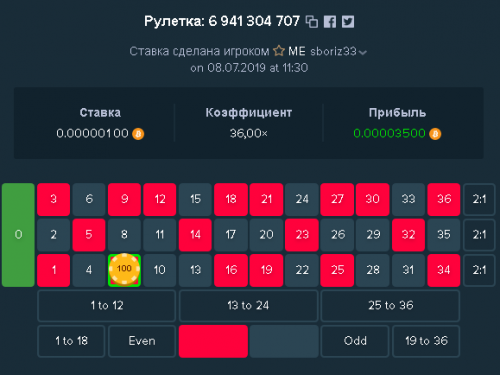
Task: Select black number 28
Action: tap(373, 270)
